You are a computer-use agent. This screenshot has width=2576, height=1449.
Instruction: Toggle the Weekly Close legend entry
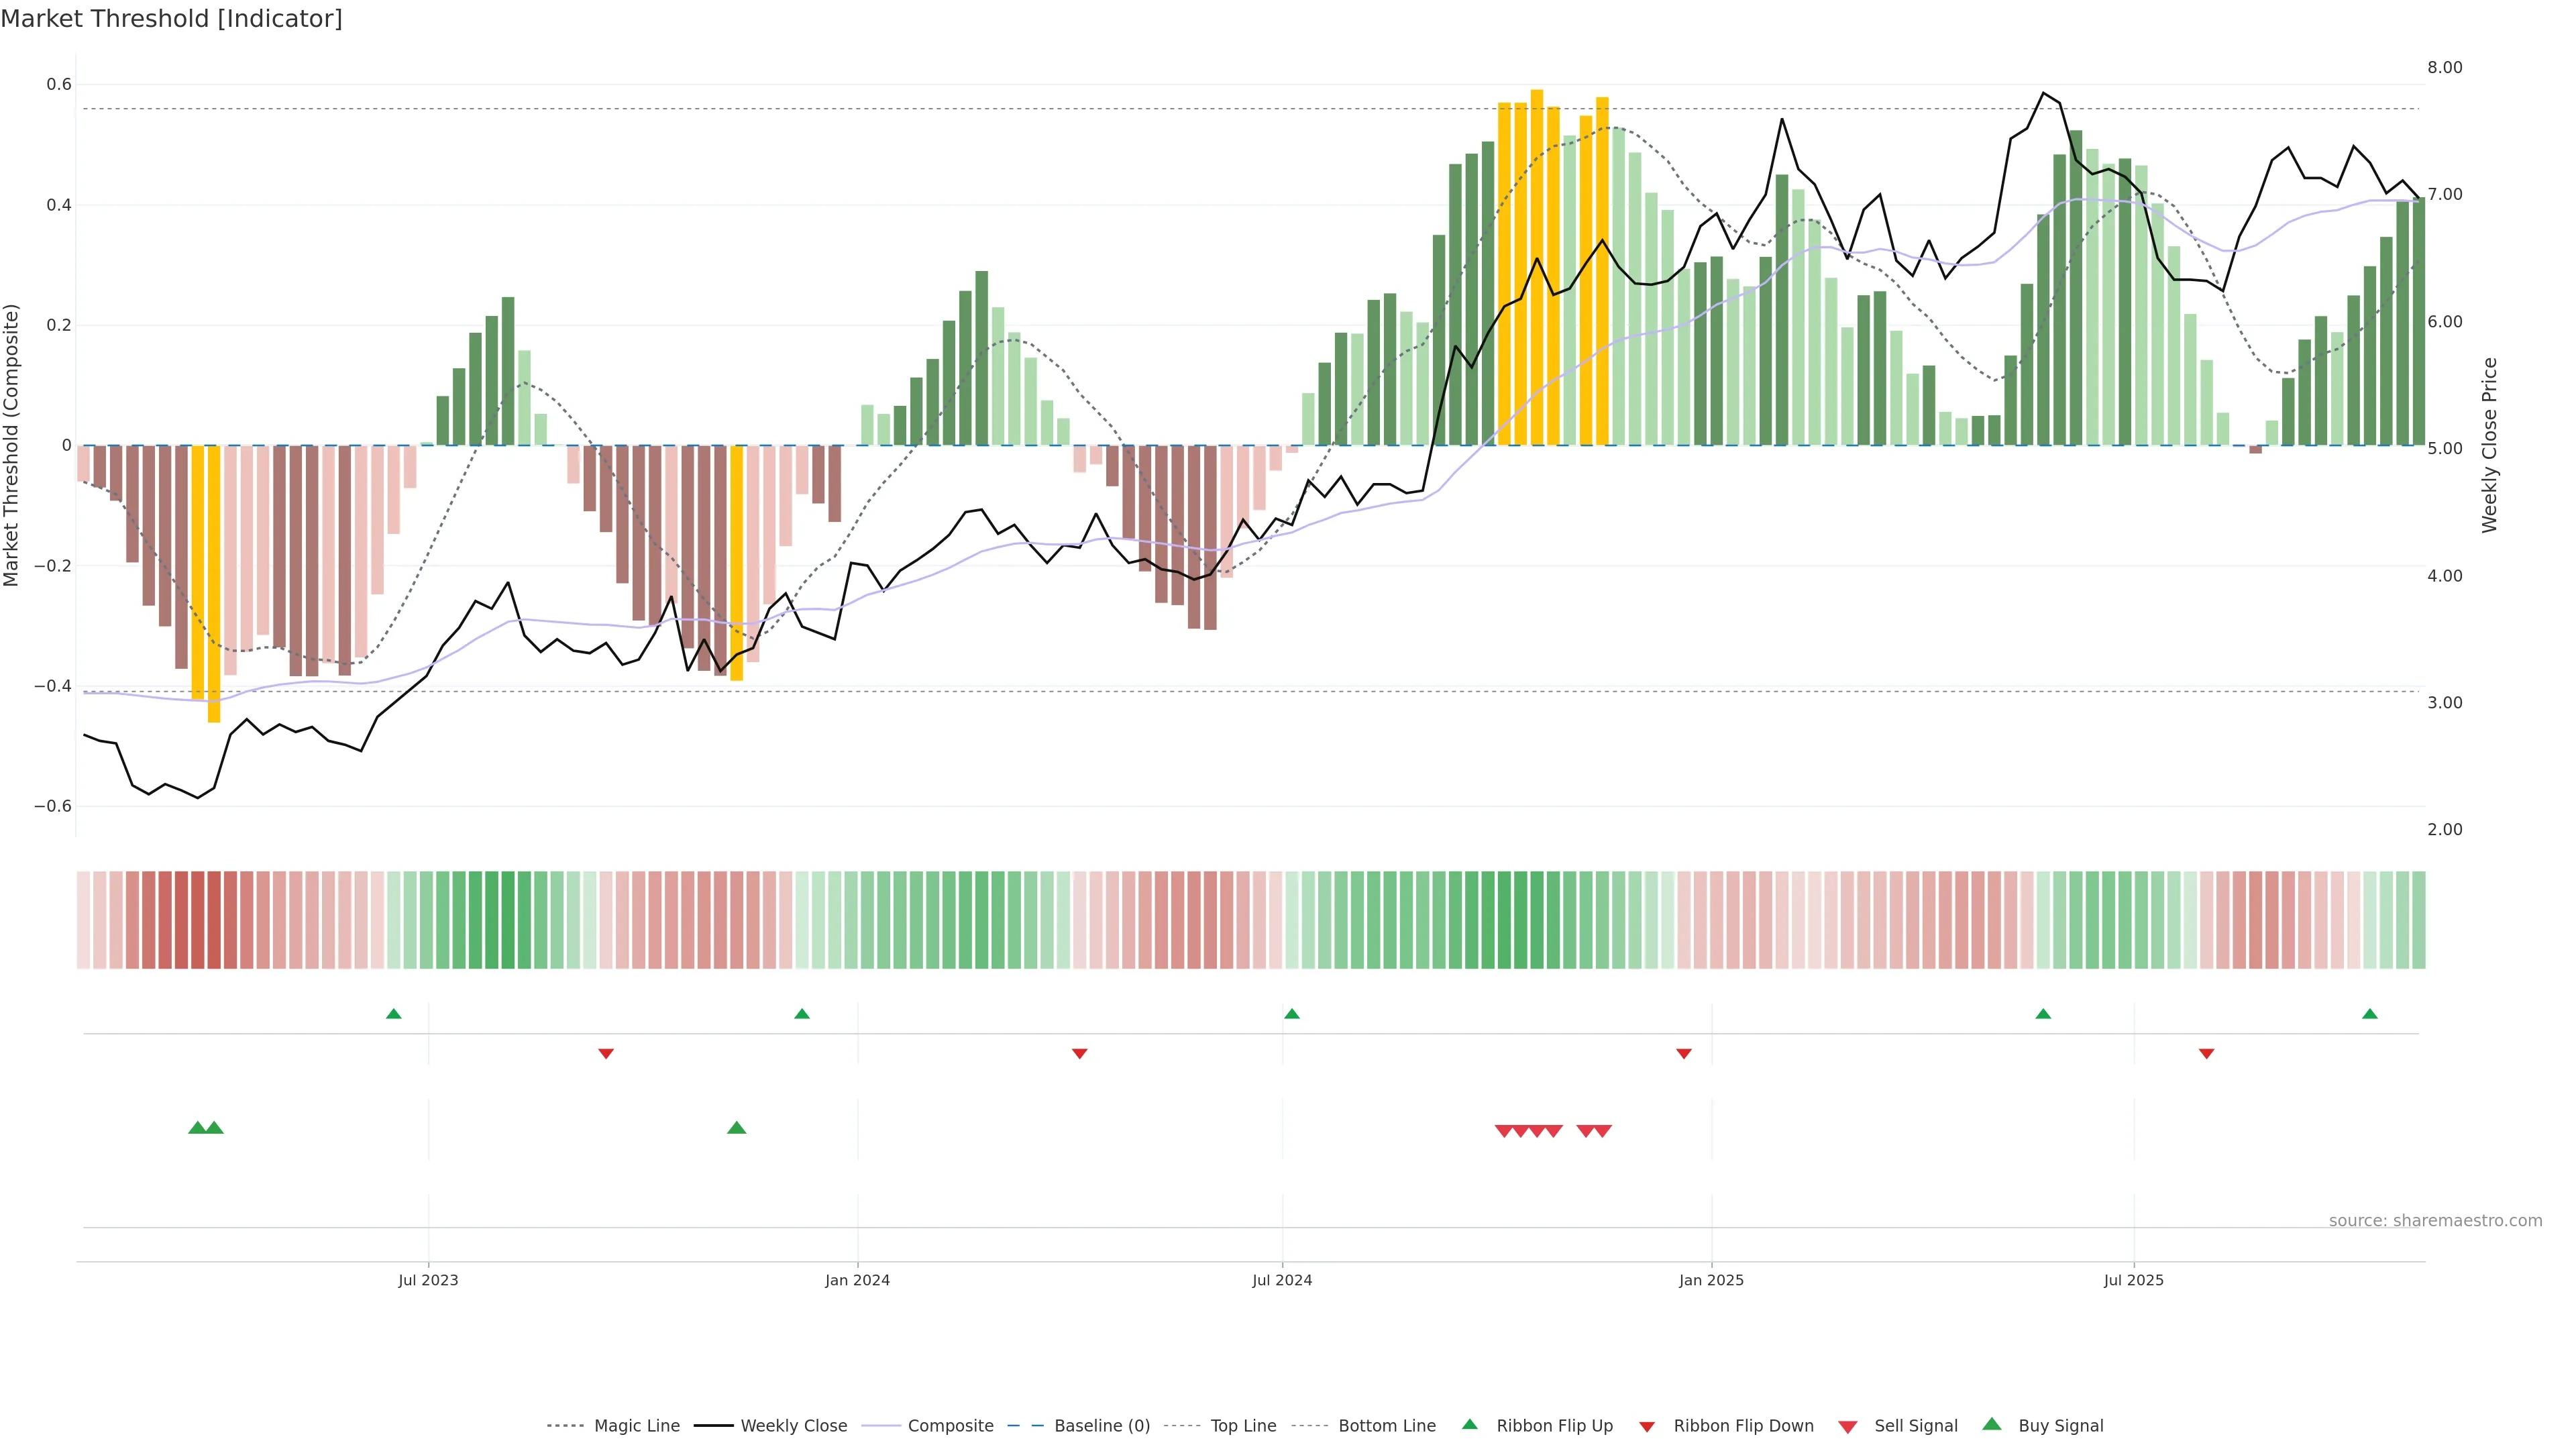pyautogui.click(x=793, y=1426)
